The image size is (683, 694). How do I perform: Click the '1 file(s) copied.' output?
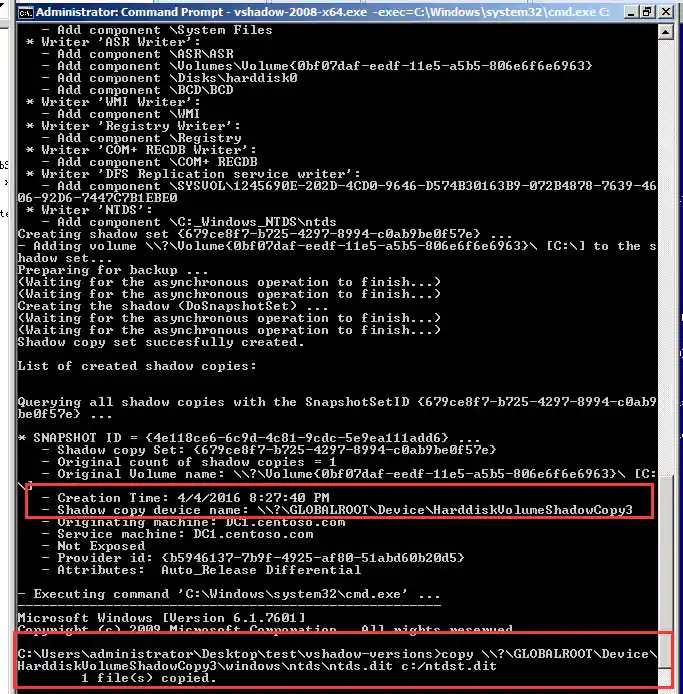(x=149, y=678)
